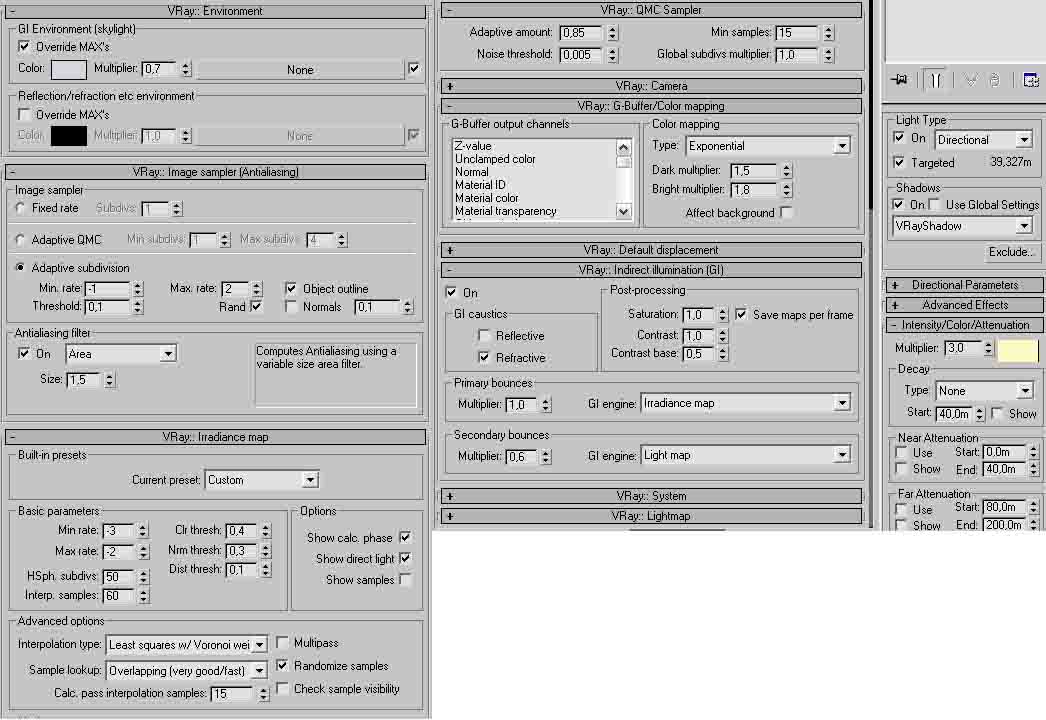The width and height of the screenshot is (1046, 720).
Task: Enable Show samples checkbox
Action: [405, 579]
